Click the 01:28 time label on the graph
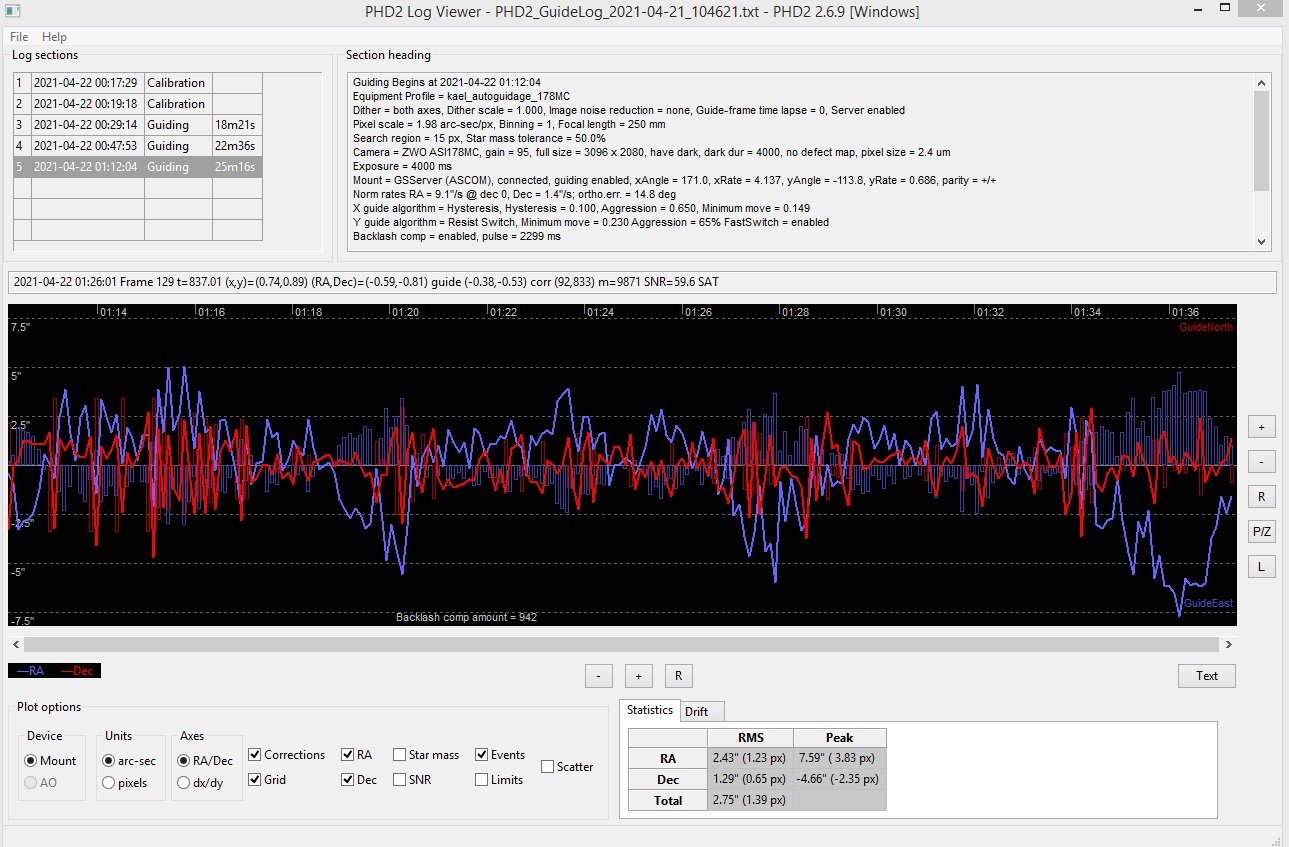The height and width of the screenshot is (847, 1289). point(795,312)
